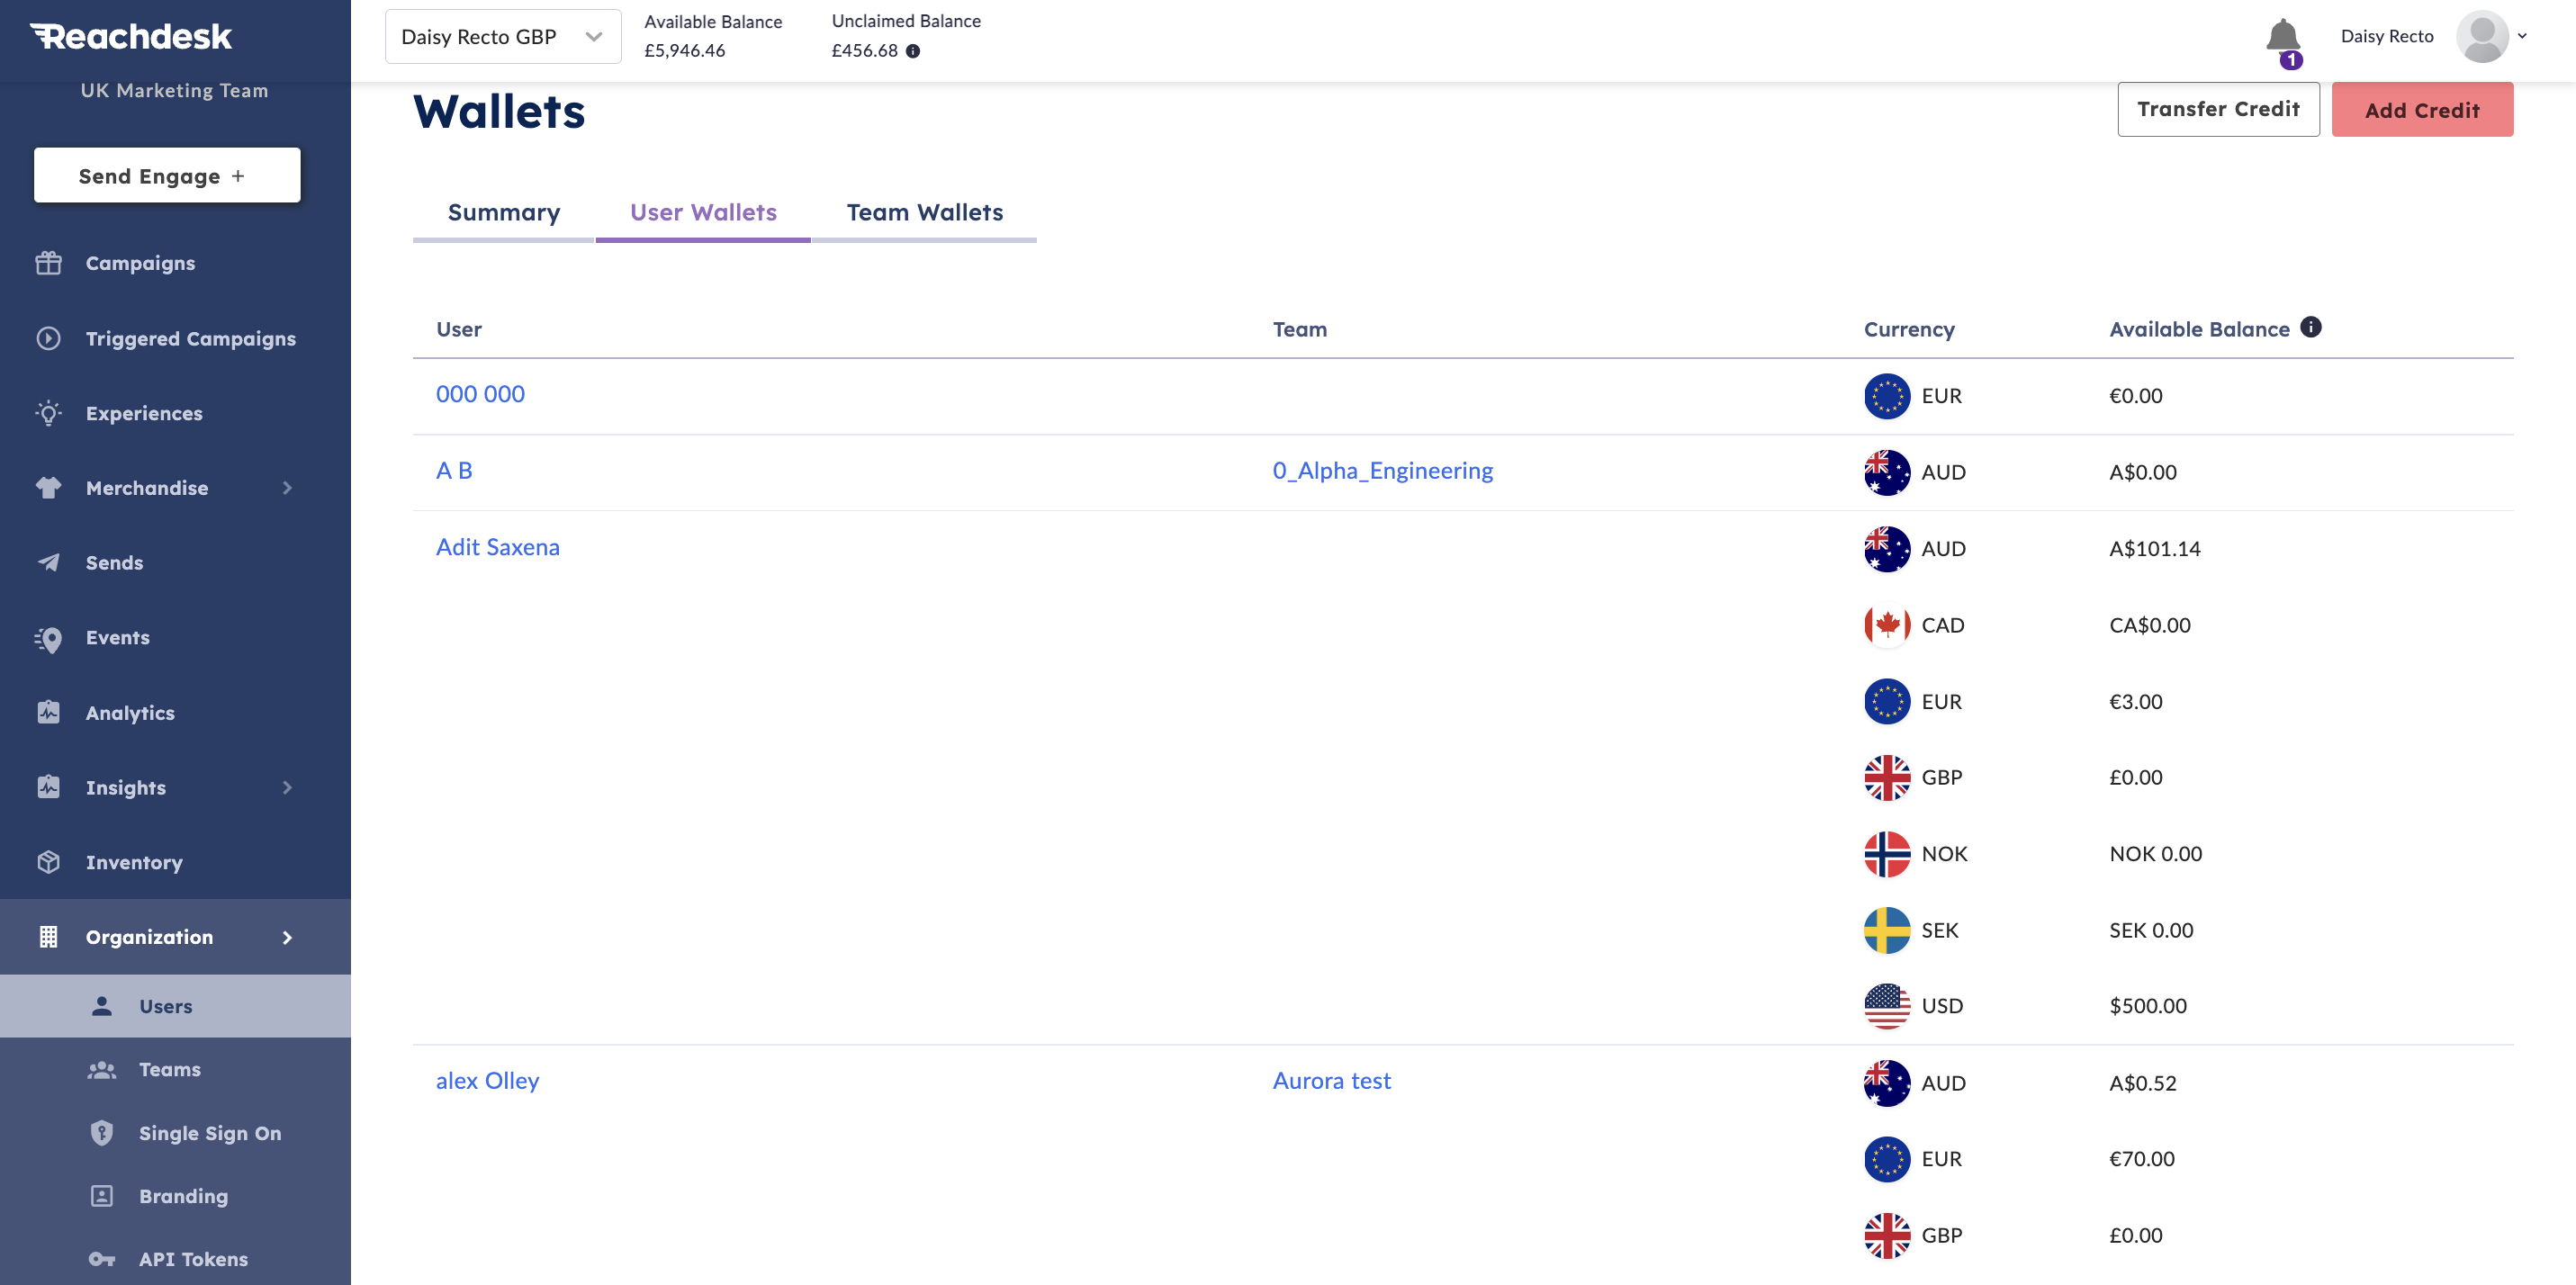This screenshot has height=1285, width=2576.
Task: Click the USD flag icon for Adit Saxena
Action: coord(1886,1006)
